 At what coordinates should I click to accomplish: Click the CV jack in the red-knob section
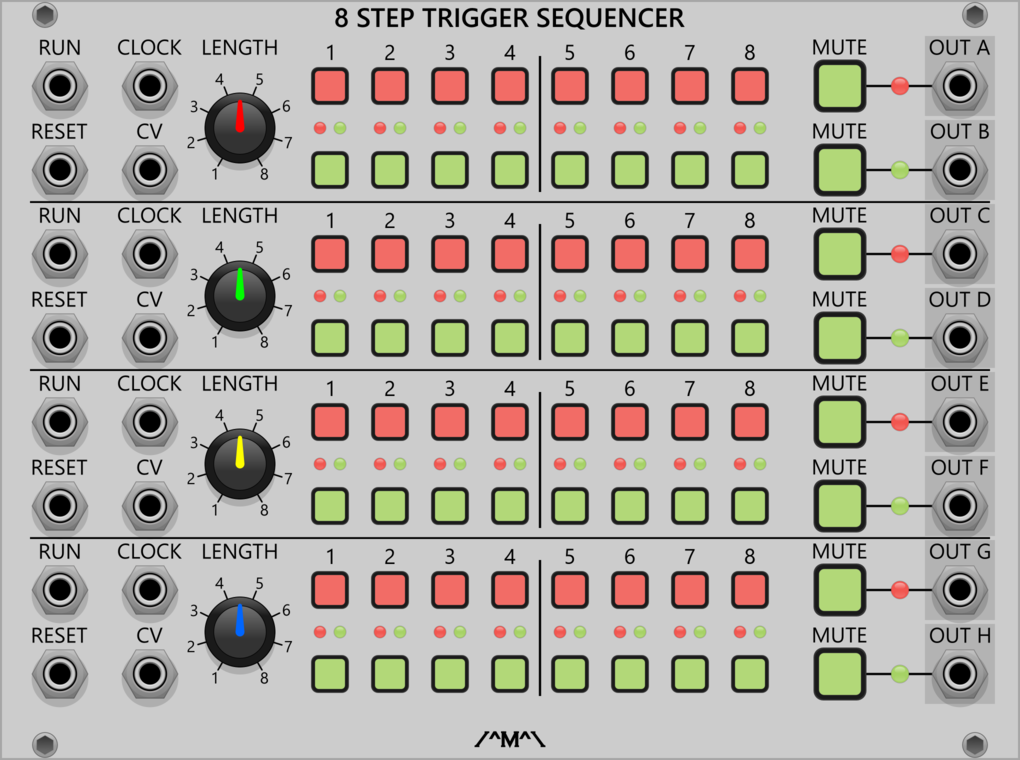[150, 170]
